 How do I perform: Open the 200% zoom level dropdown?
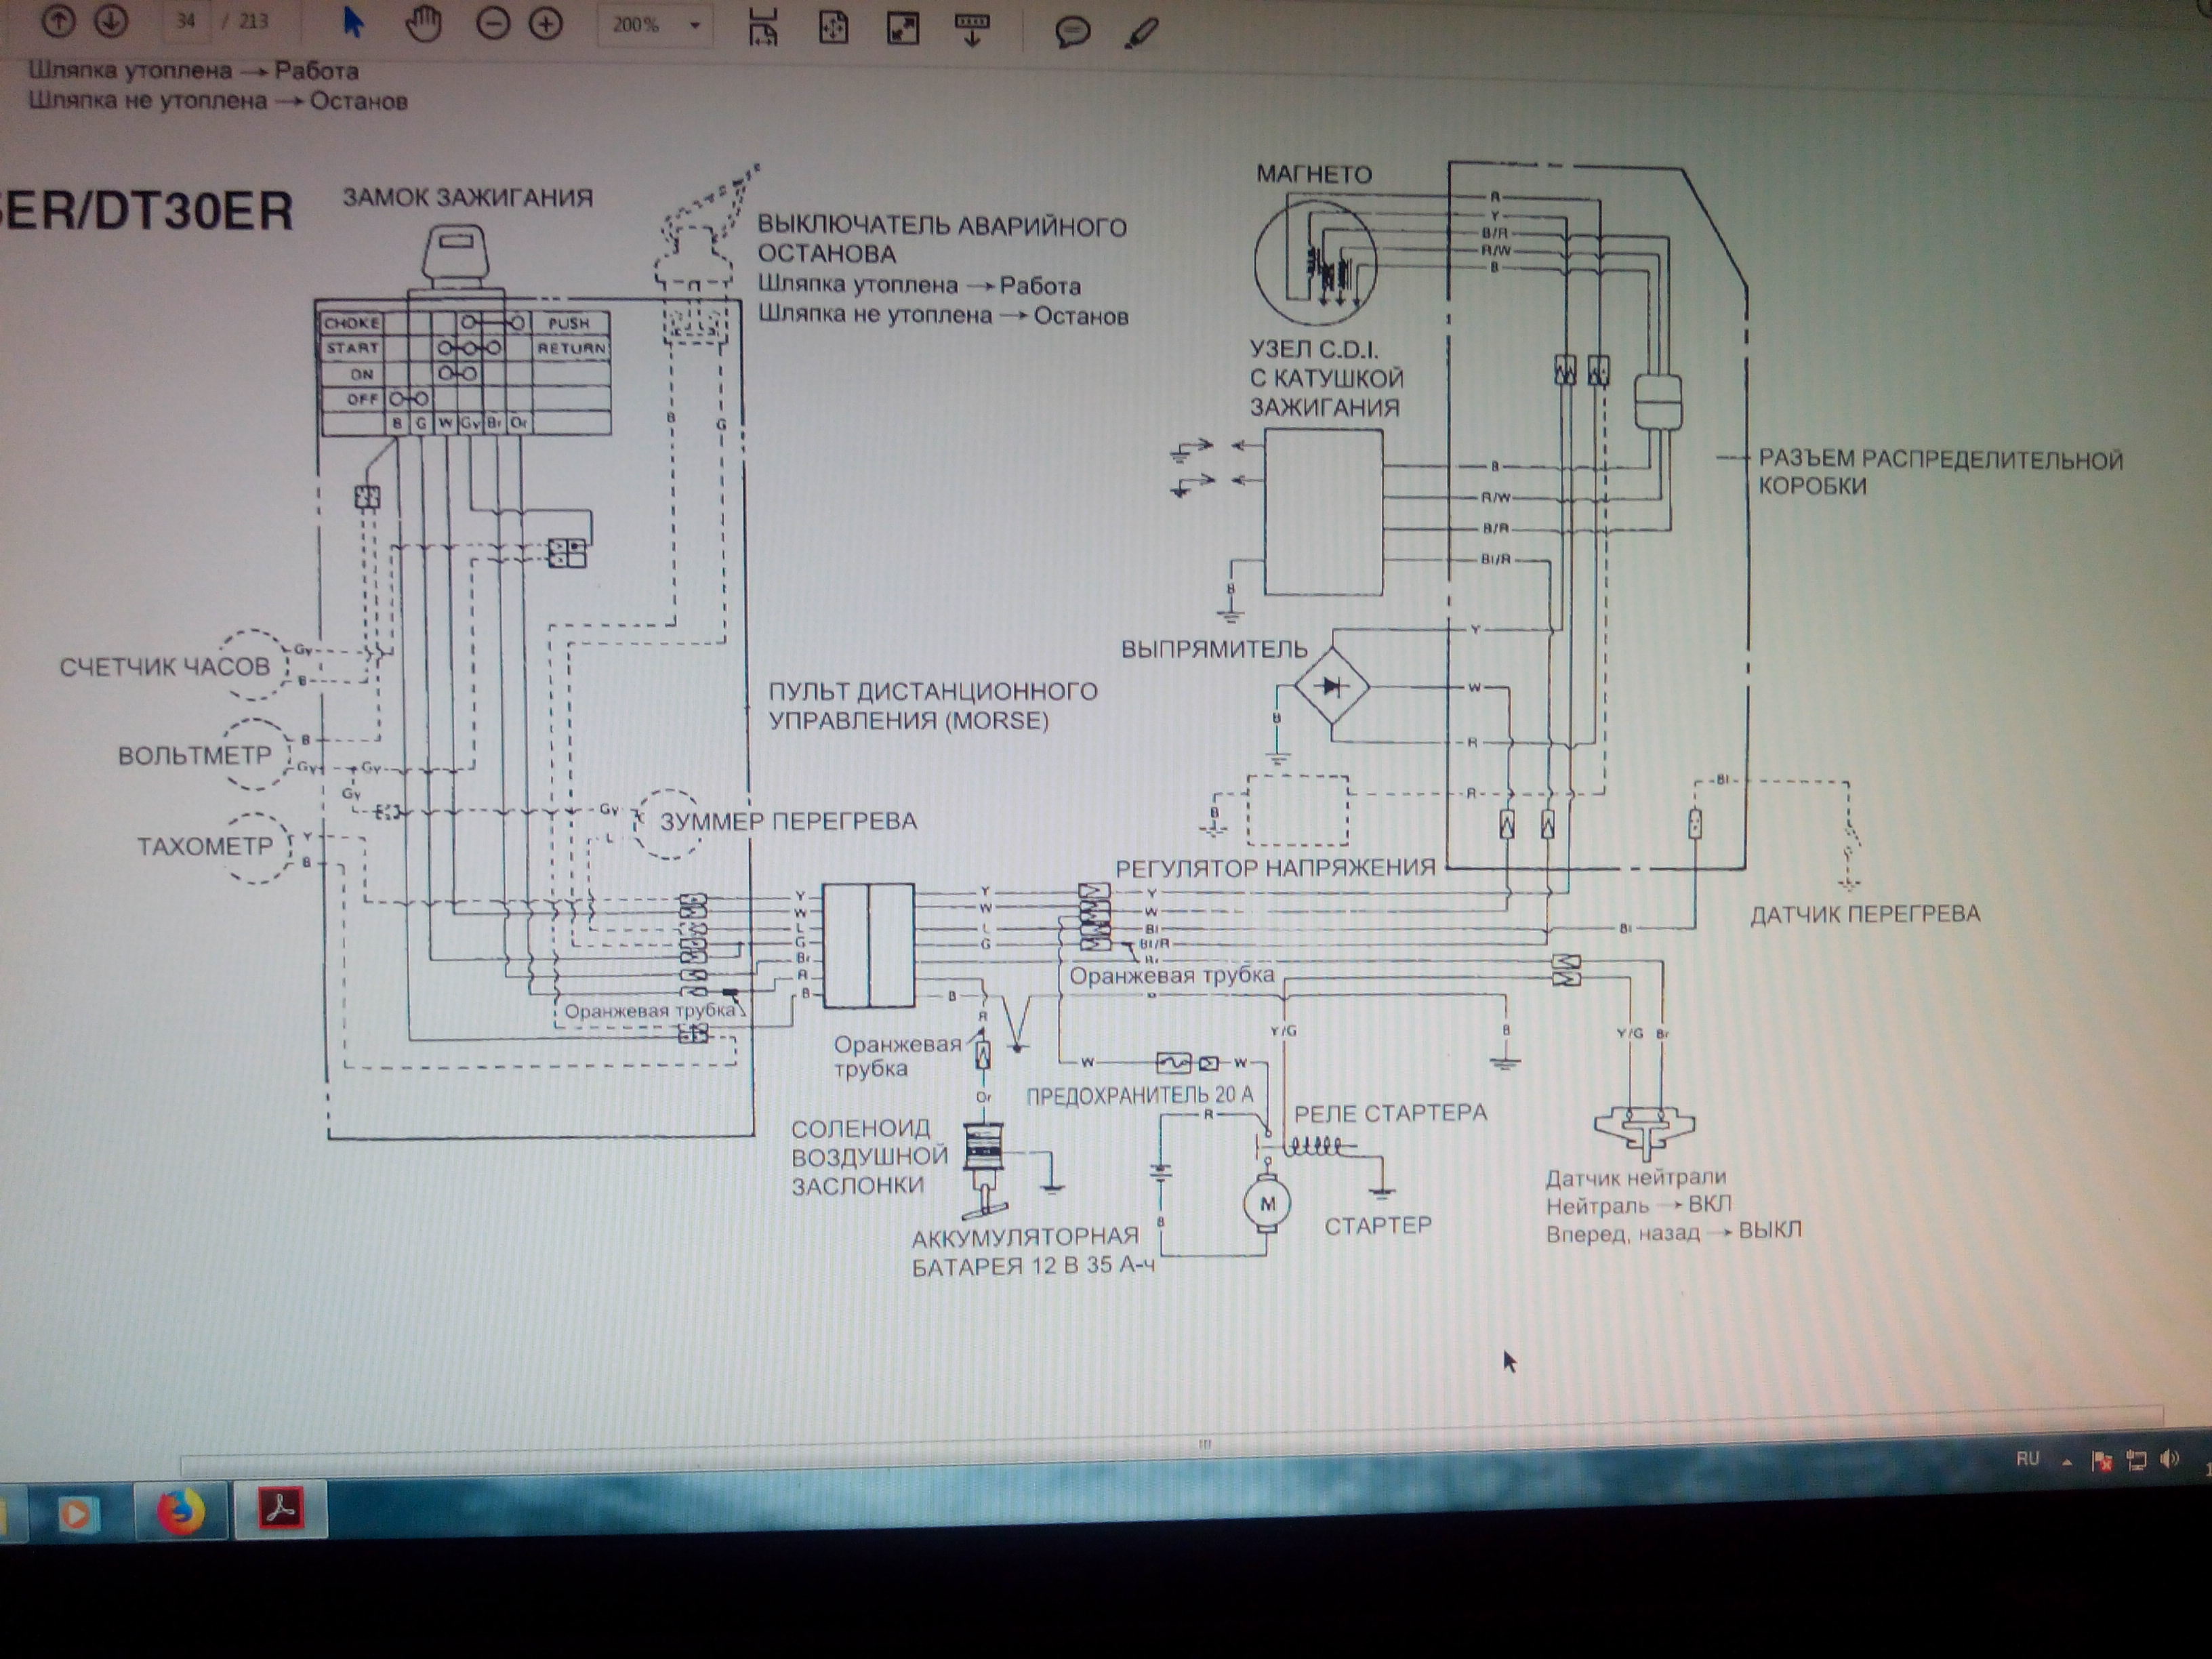tap(695, 26)
